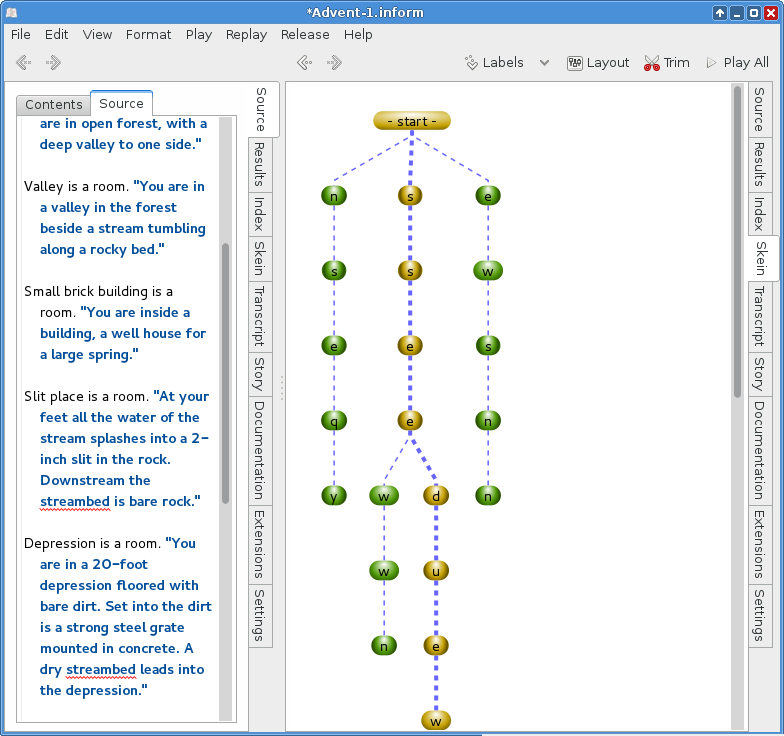Viewport: 784px width, 736px height.
Task: Click source text scrollbar thumb
Action: (226, 373)
